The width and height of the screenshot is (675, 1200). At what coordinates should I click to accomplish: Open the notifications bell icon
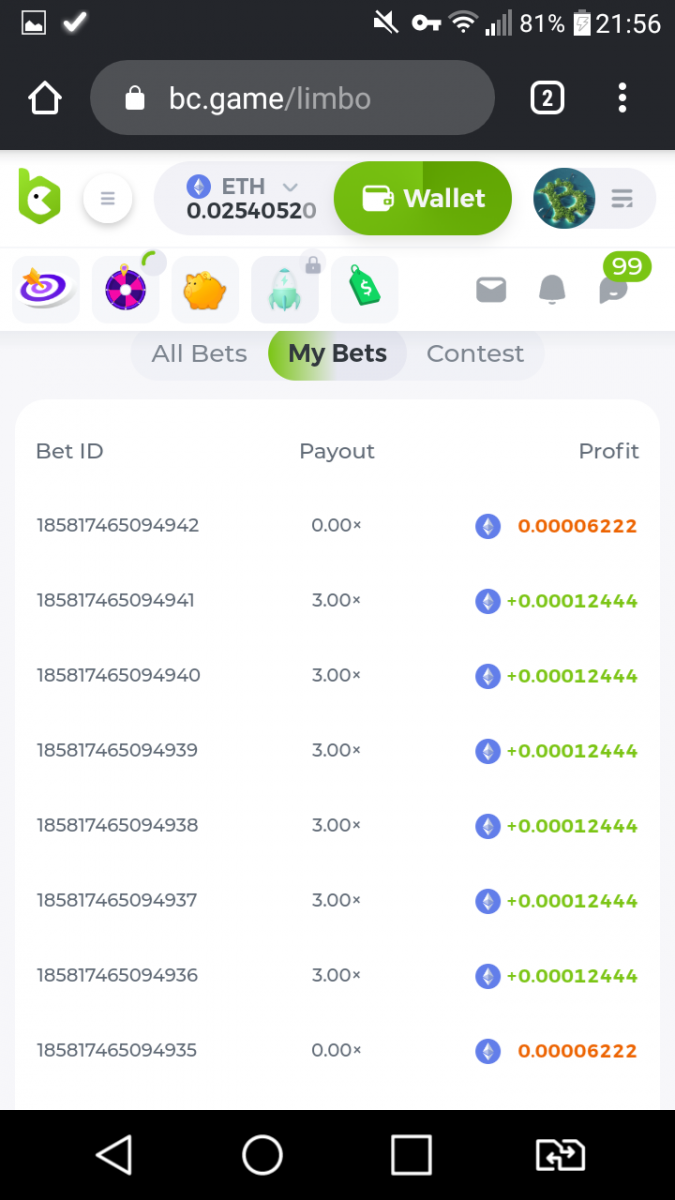click(552, 290)
